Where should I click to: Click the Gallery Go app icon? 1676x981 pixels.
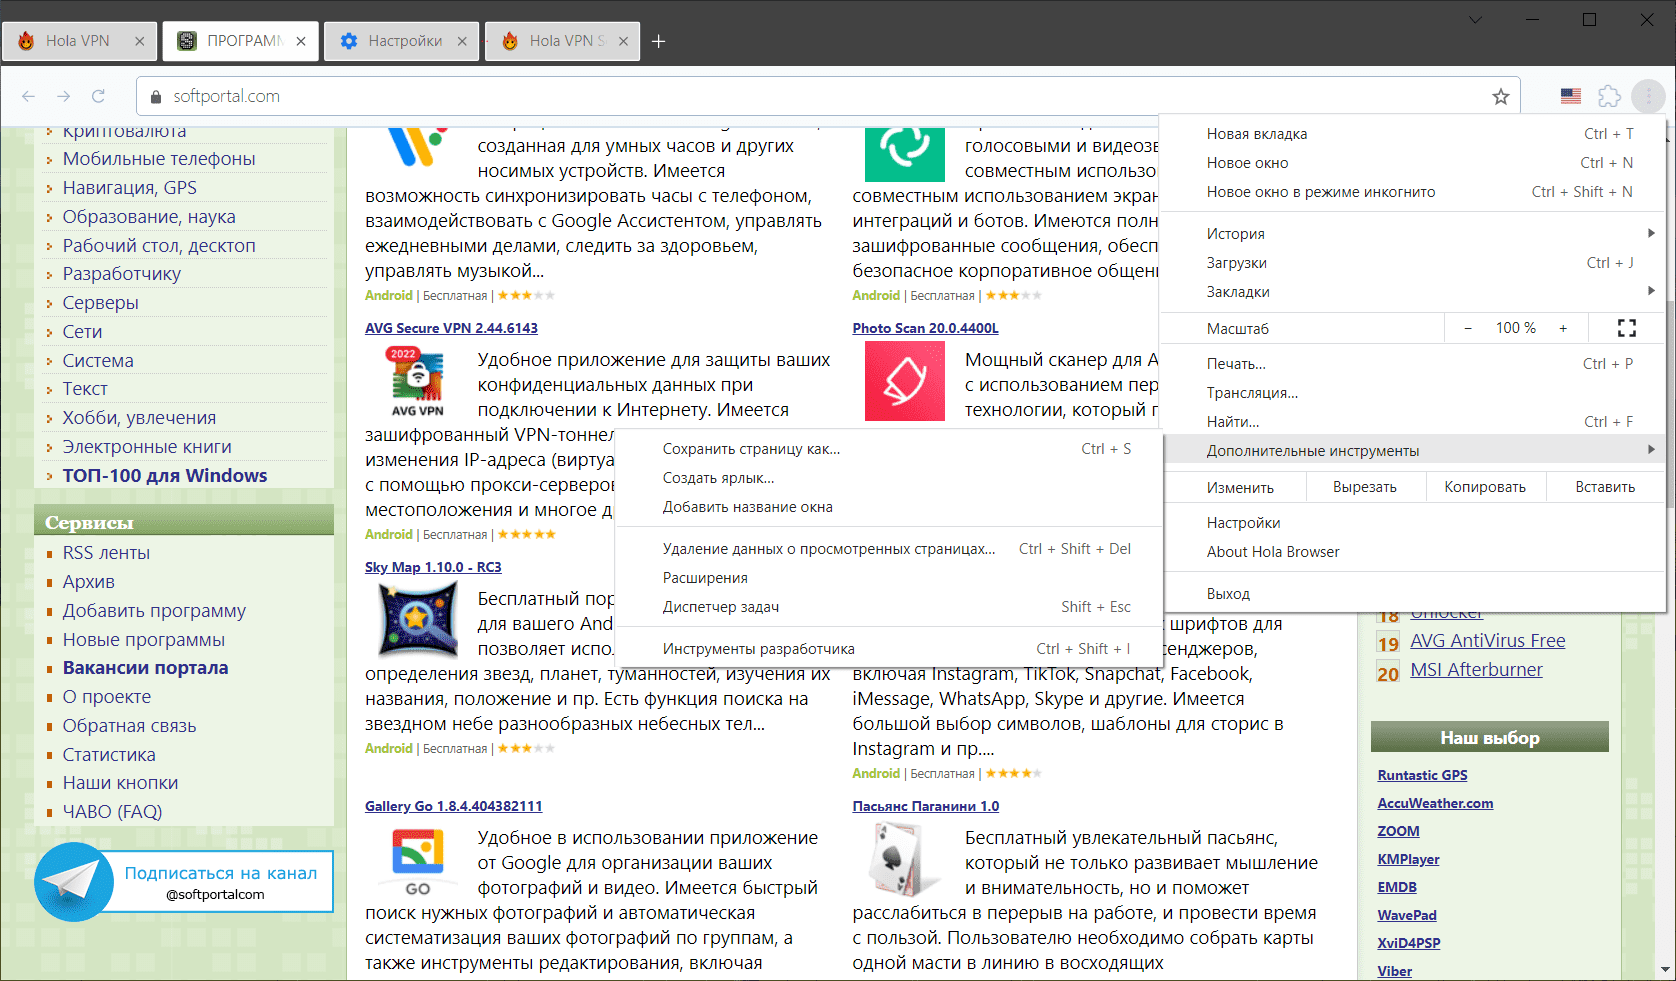pos(418,860)
